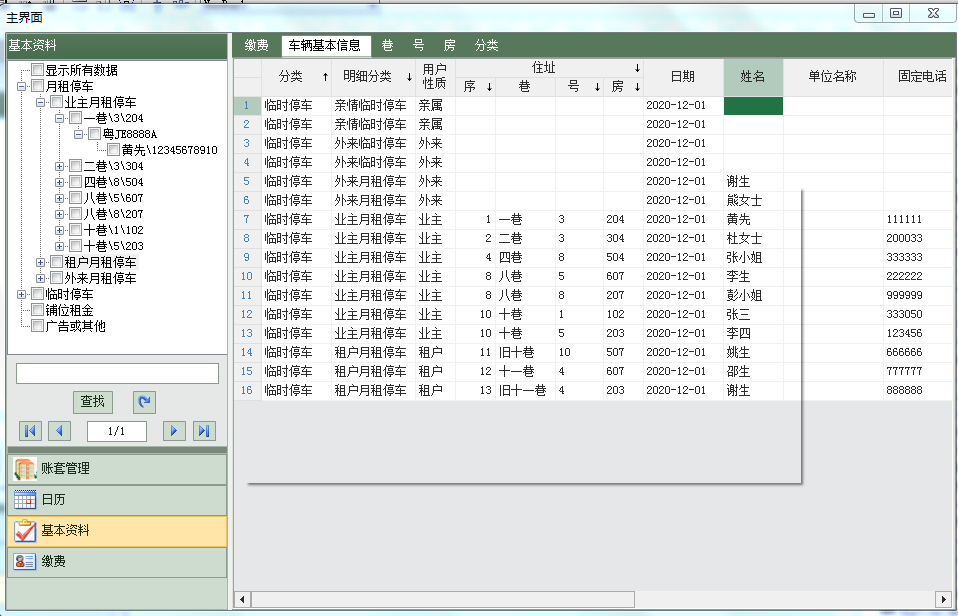The image size is (958, 616).
Task: Select the 车辆基本信息 tab
Action: pyautogui.click(x=324, y=45)
